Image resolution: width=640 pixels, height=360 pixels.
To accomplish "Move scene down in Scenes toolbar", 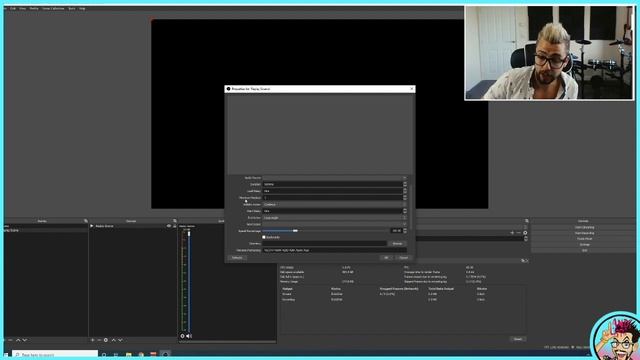I will (24, 340).
